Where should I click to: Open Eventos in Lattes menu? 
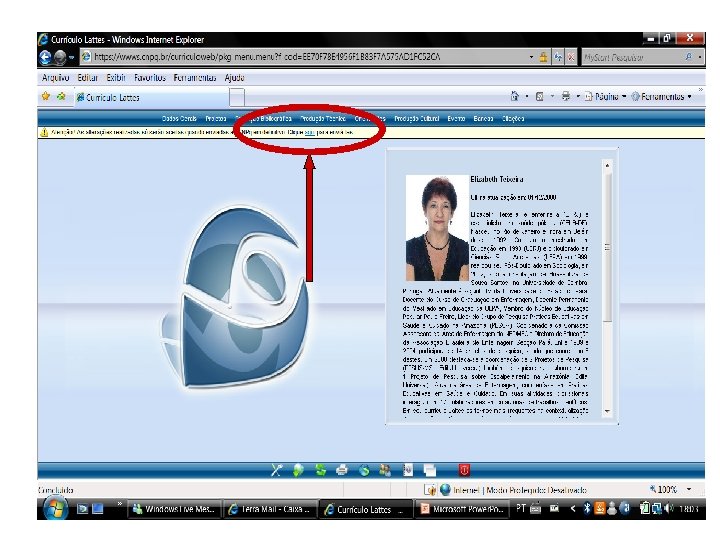tap(456, 118)
